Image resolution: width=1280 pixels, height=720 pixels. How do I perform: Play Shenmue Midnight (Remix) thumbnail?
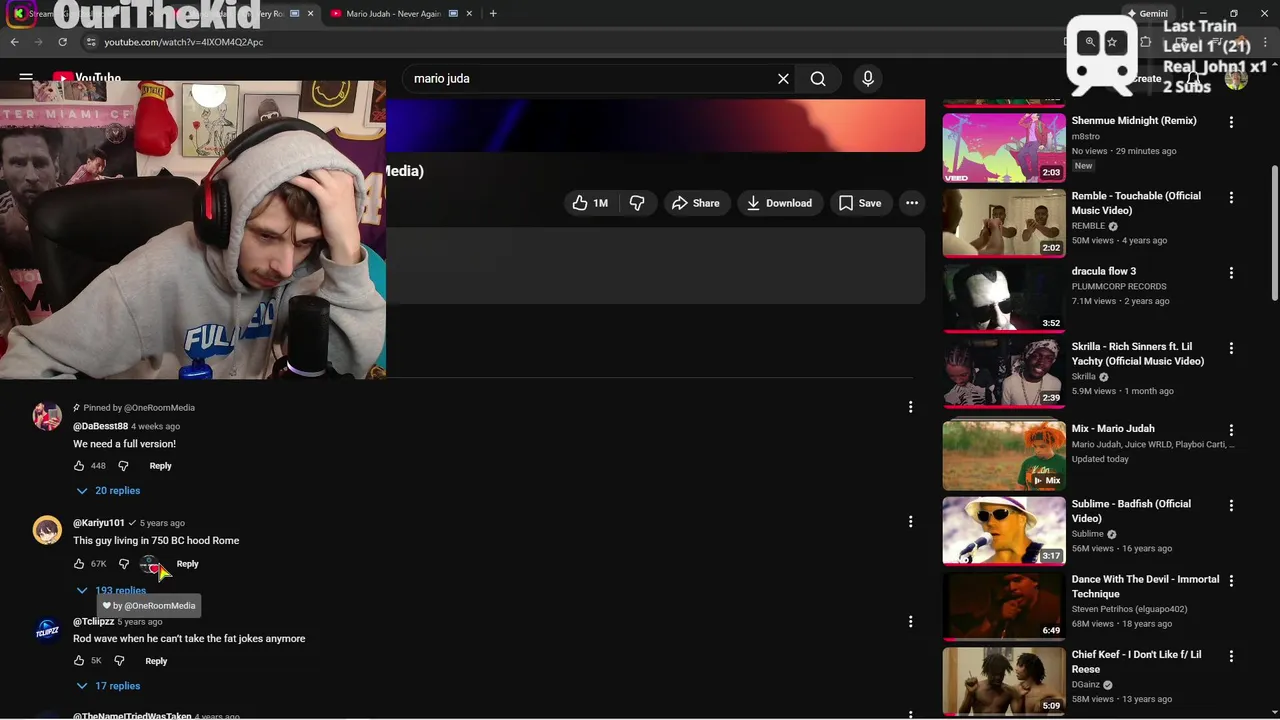(x=1004, y=147)
